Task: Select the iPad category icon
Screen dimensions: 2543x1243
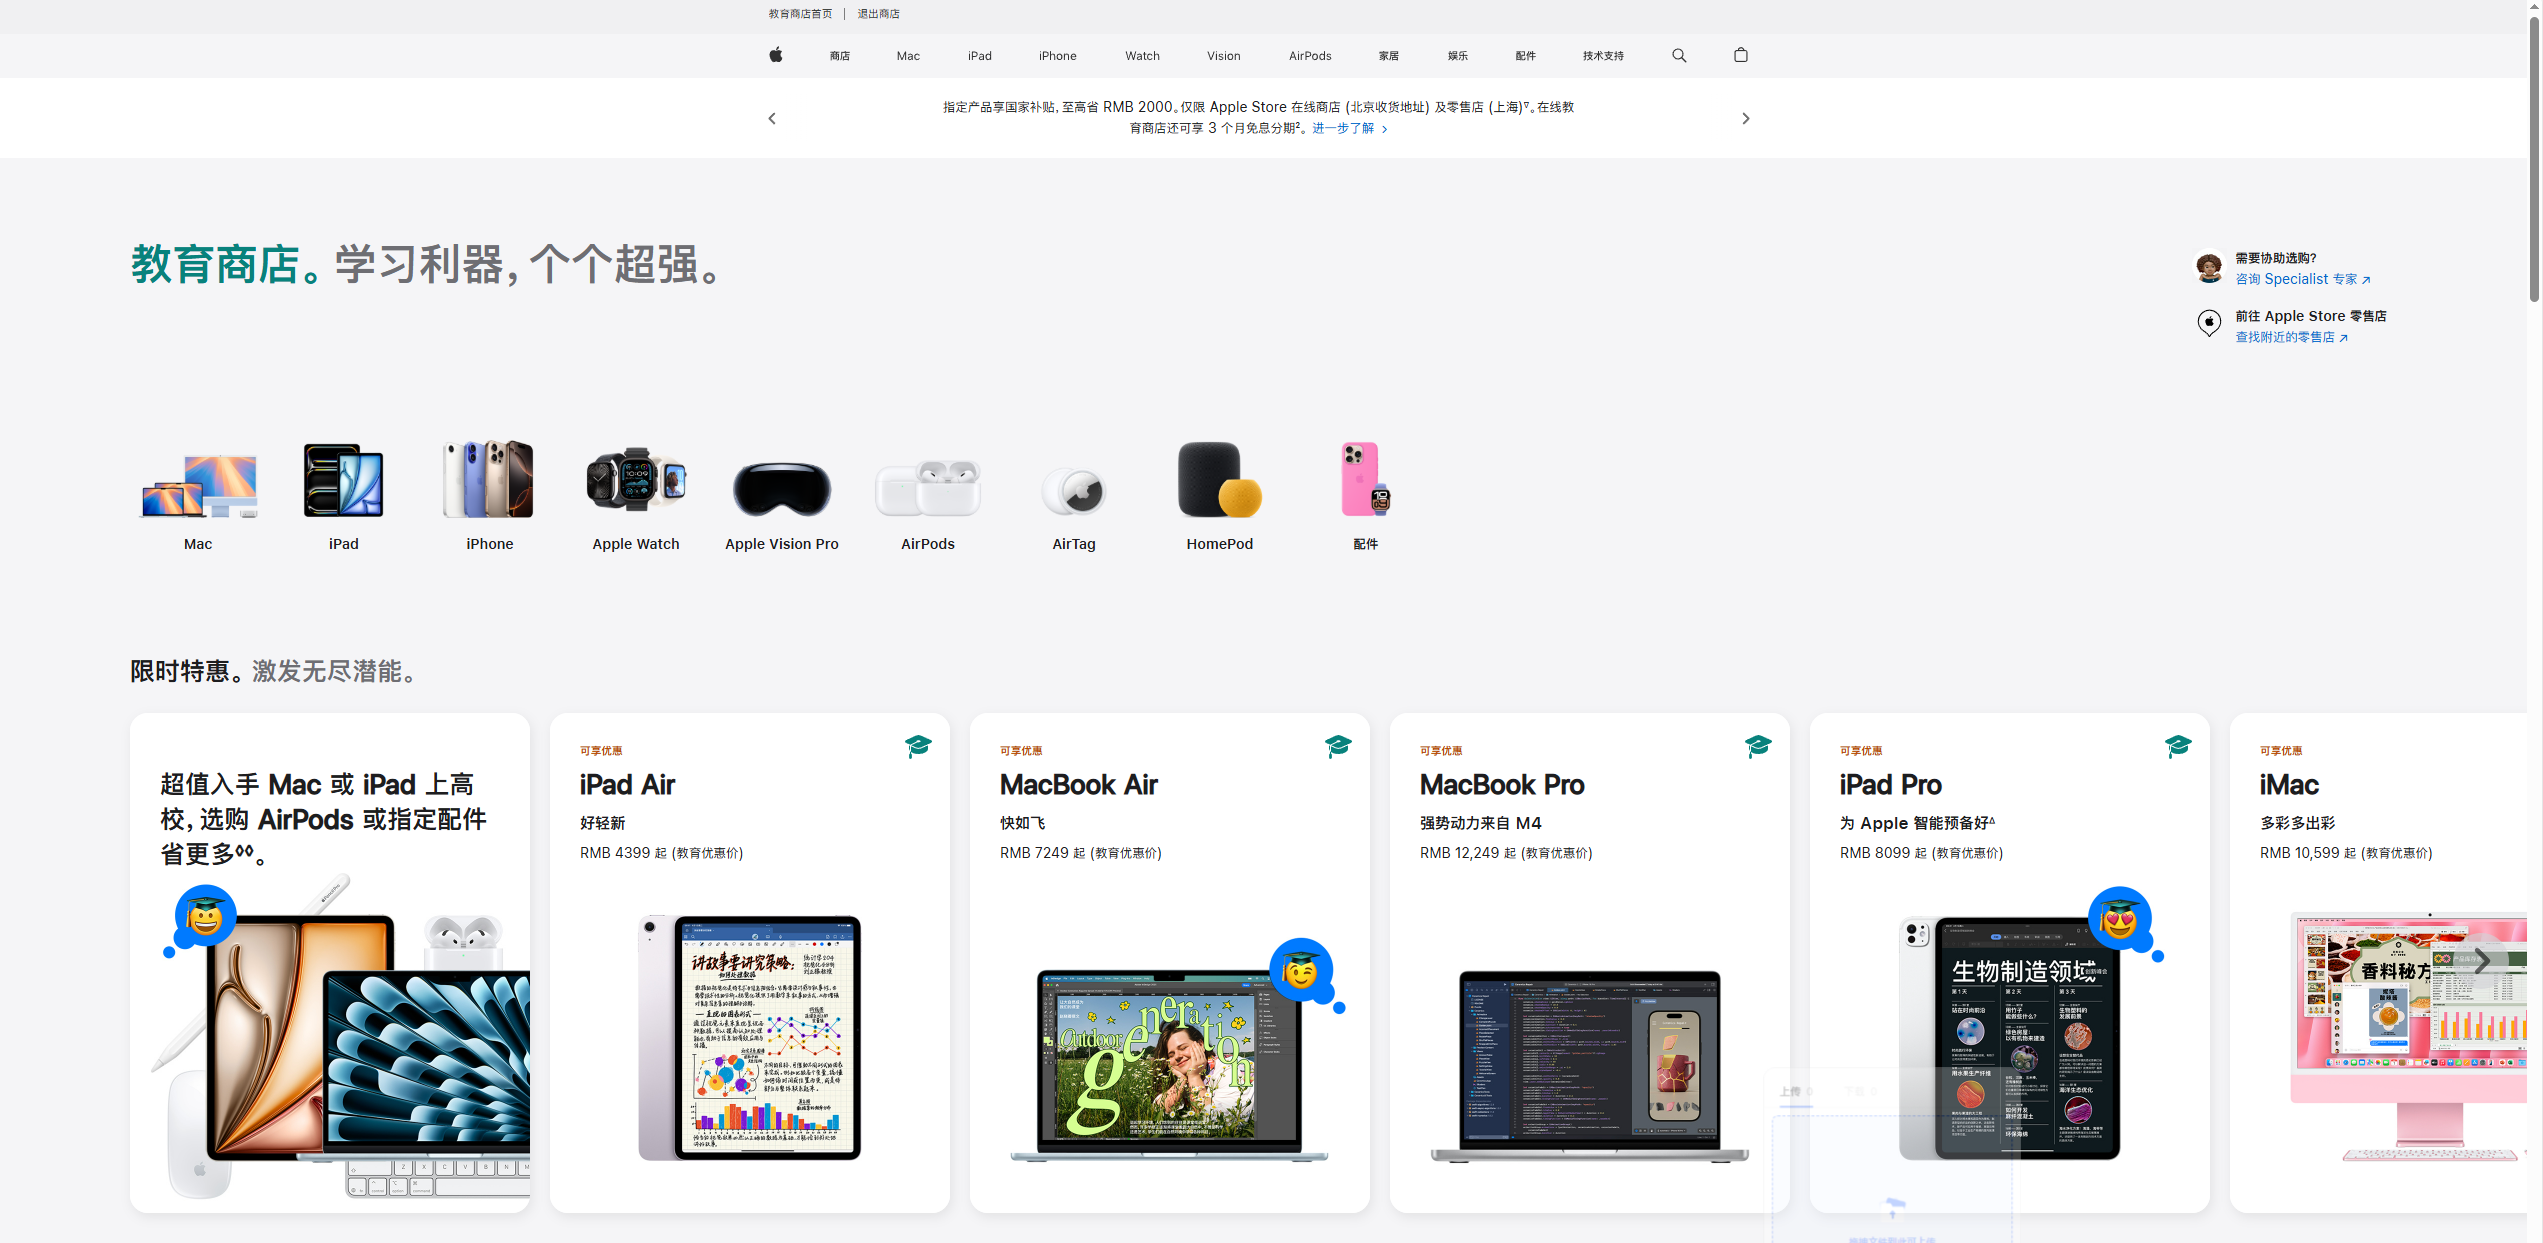Action: [x=344, y=481]
